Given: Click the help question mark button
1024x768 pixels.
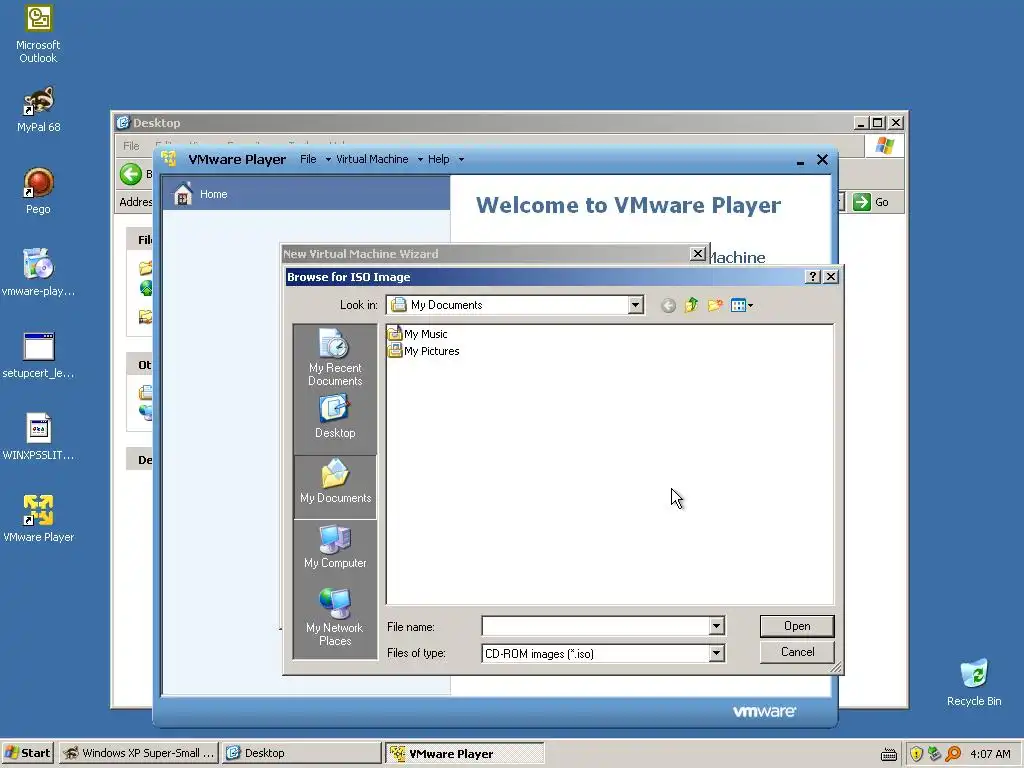Looking at the screenshot, I should [812, 277].
